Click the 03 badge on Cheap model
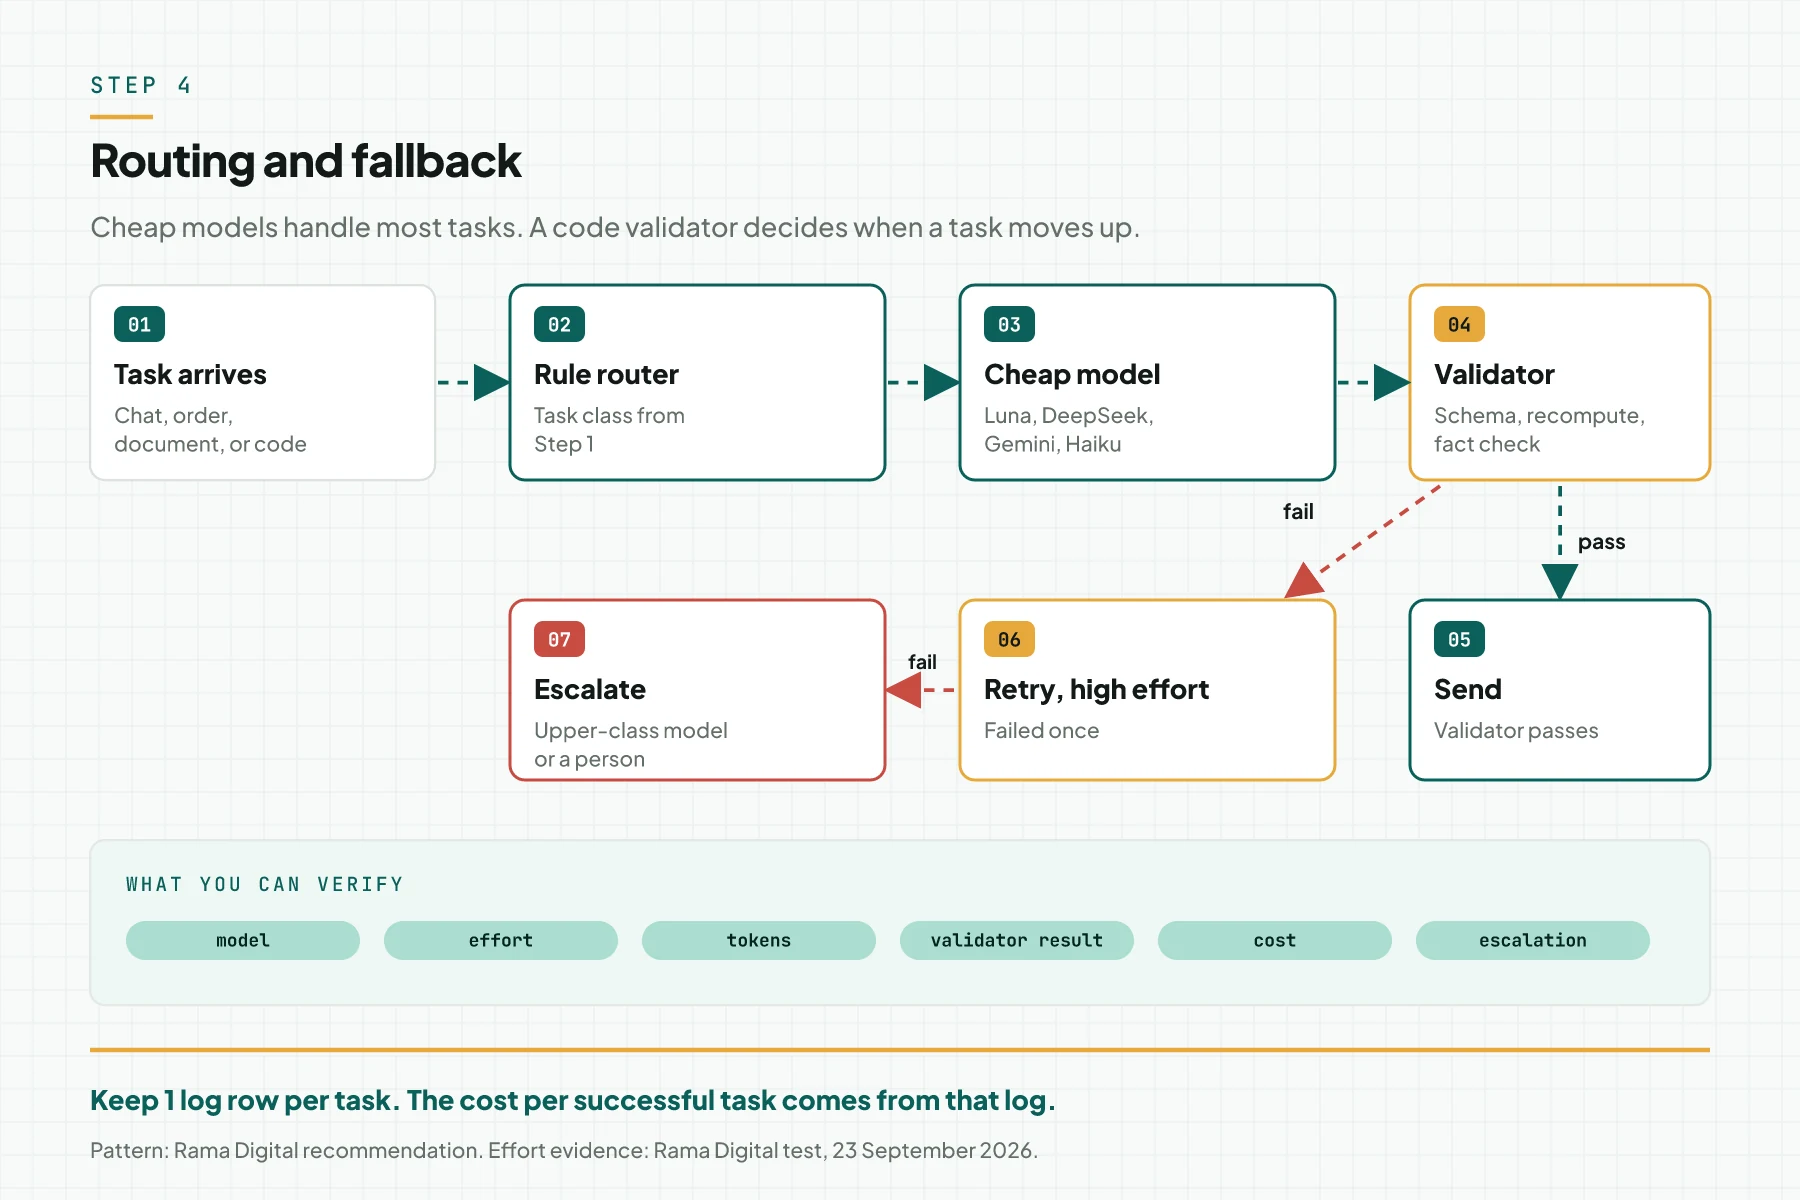1800x1200 pixels. point(1009,324)
